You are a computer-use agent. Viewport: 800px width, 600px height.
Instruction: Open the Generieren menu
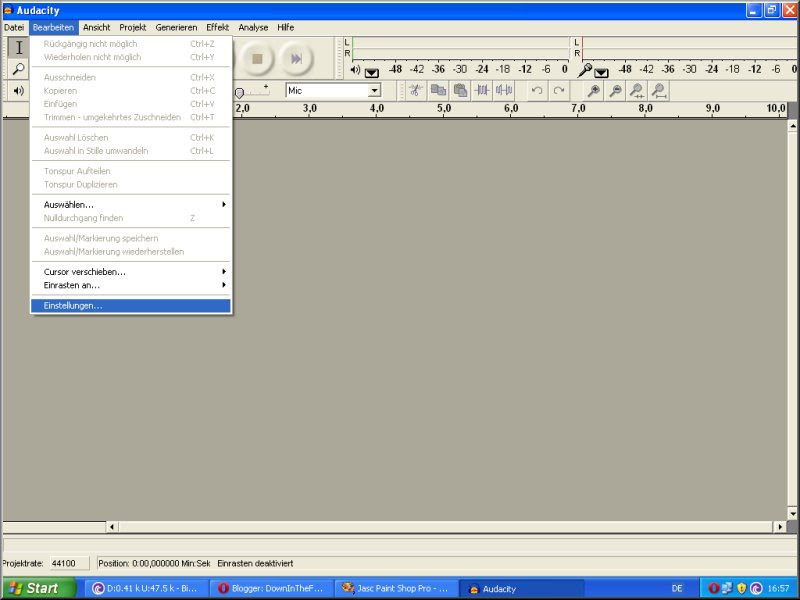(176, 28)
